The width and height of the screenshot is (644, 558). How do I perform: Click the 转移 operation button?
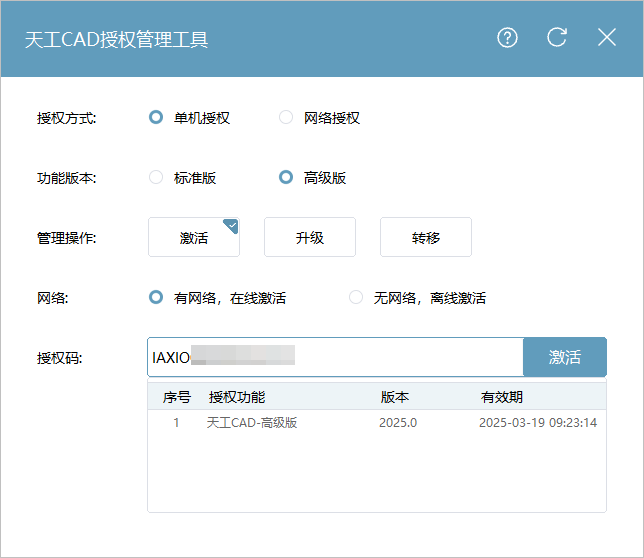(x=426, y=237)
